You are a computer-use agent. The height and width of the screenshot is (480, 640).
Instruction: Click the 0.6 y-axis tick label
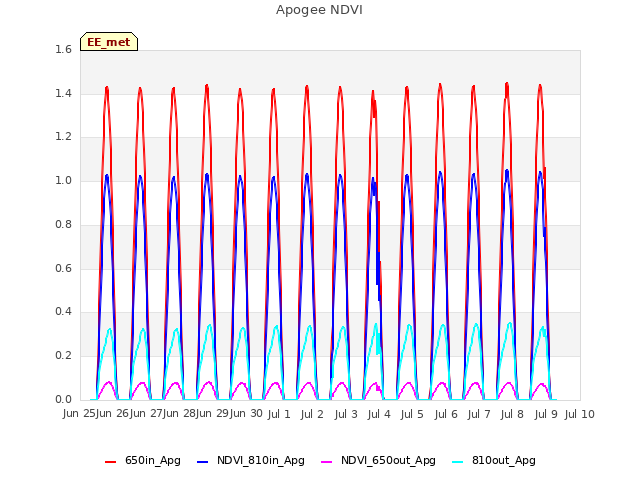[63, 268]
